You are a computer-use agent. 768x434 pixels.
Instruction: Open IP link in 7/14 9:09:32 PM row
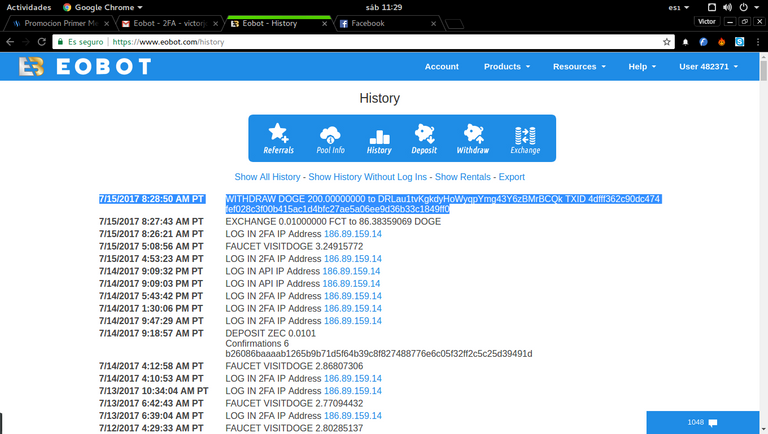tap(351, 271)
